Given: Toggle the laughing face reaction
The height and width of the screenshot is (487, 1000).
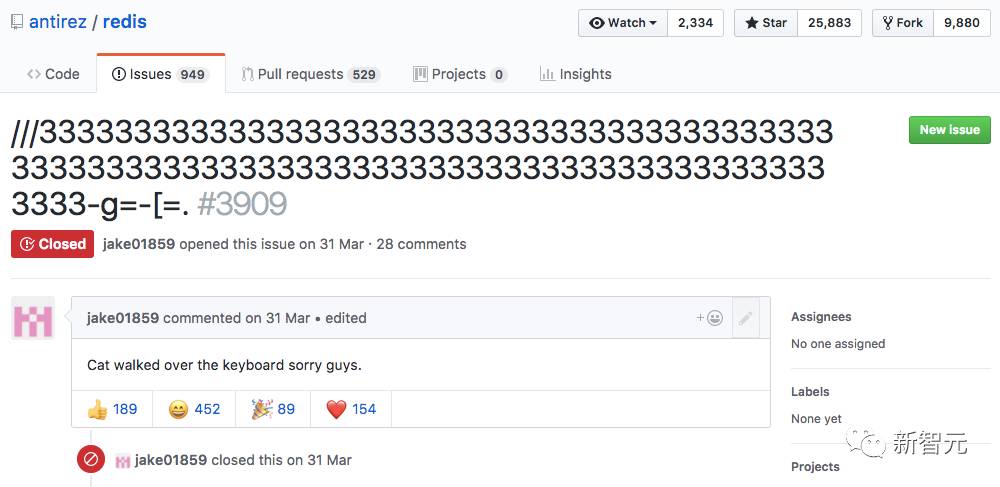Looking at the screenshot, I should point(194,409).
